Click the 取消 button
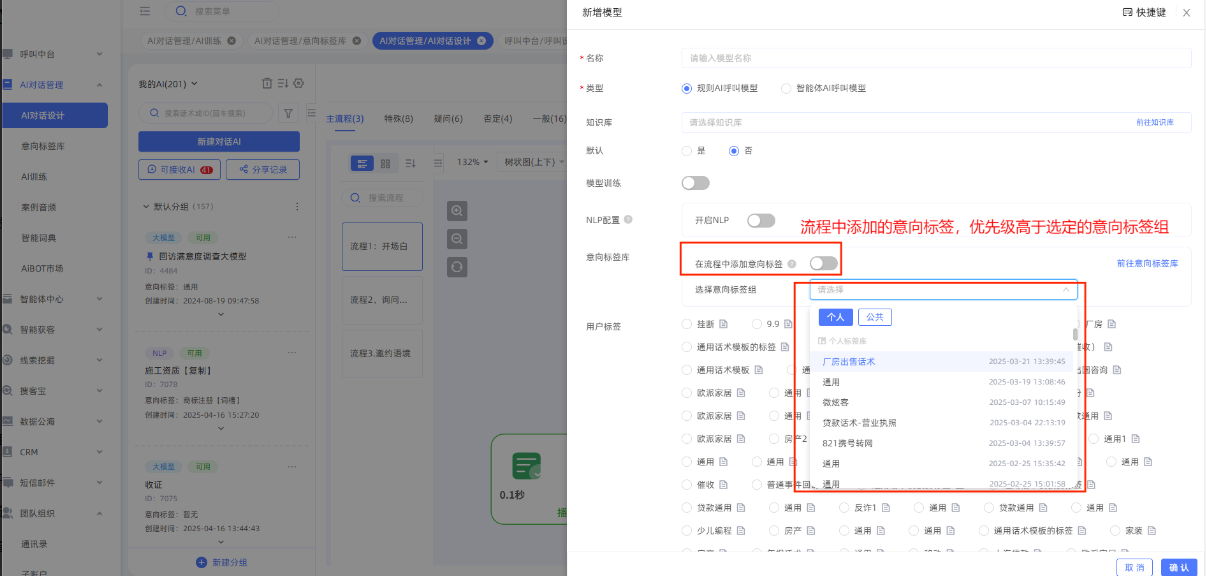 tap(1134, 567)
